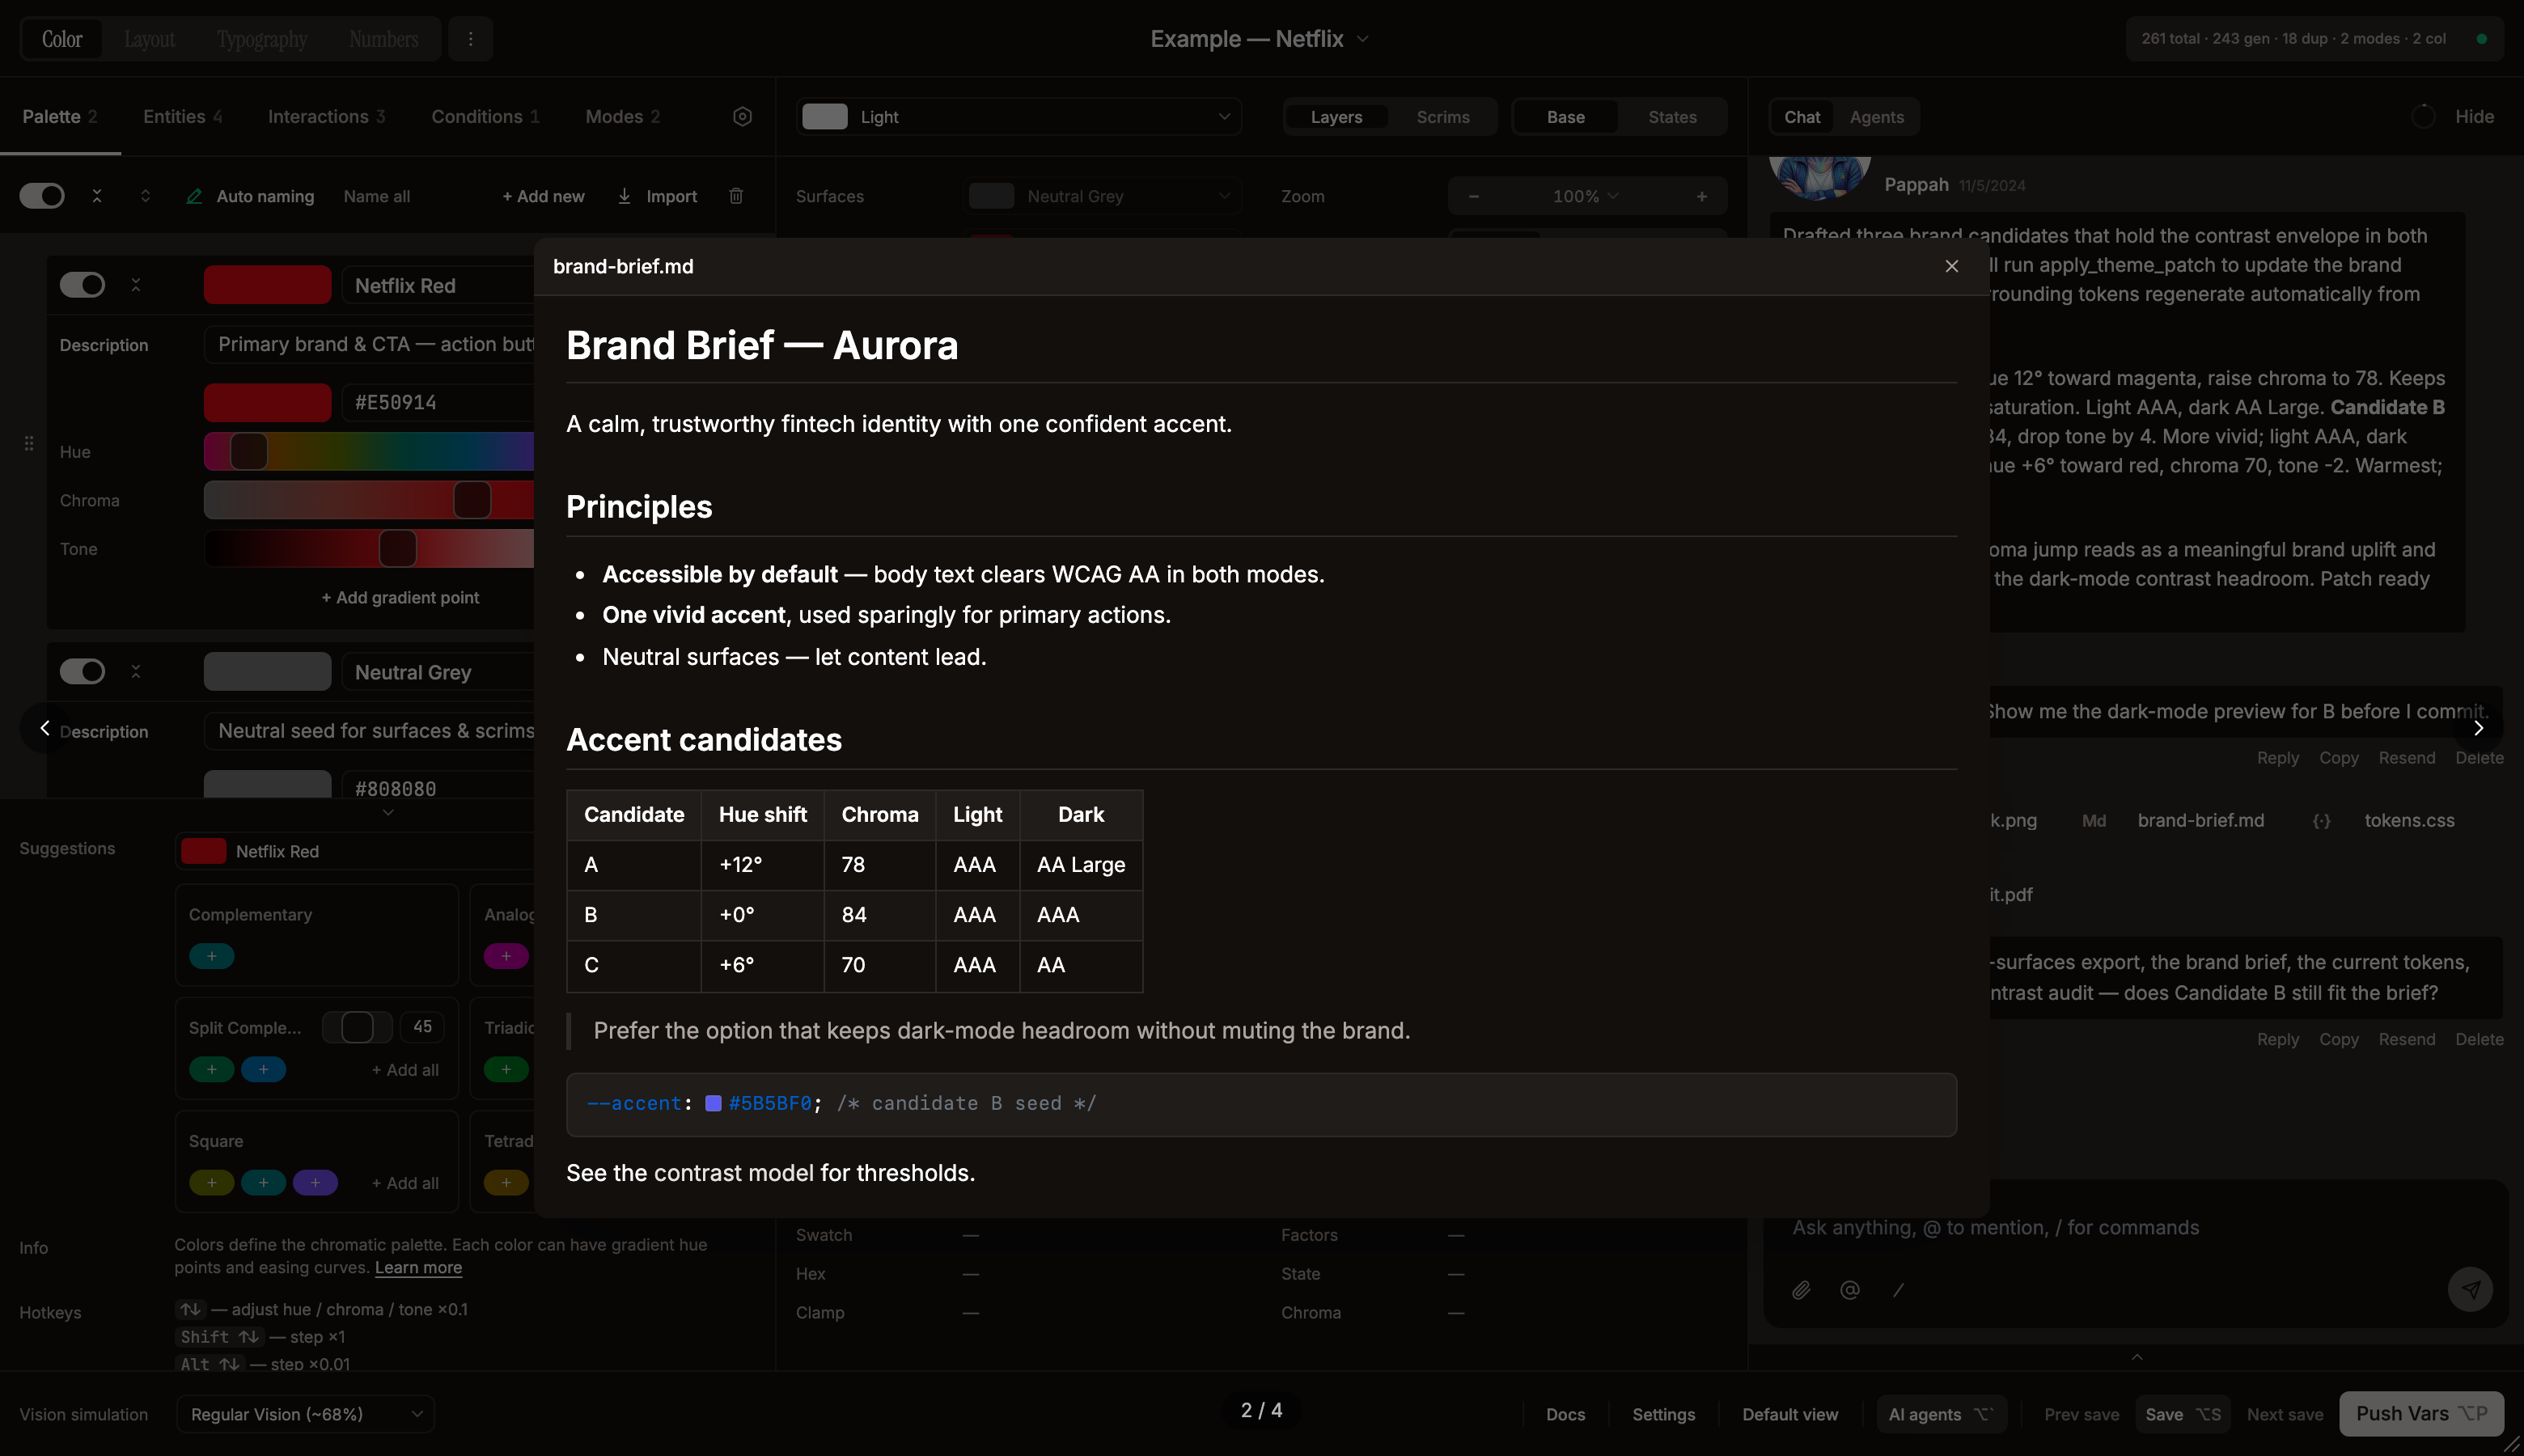Click the chevron above the bottom toolbar
Viewport: 2524px width, 1456px height.
point(2136,1357)
